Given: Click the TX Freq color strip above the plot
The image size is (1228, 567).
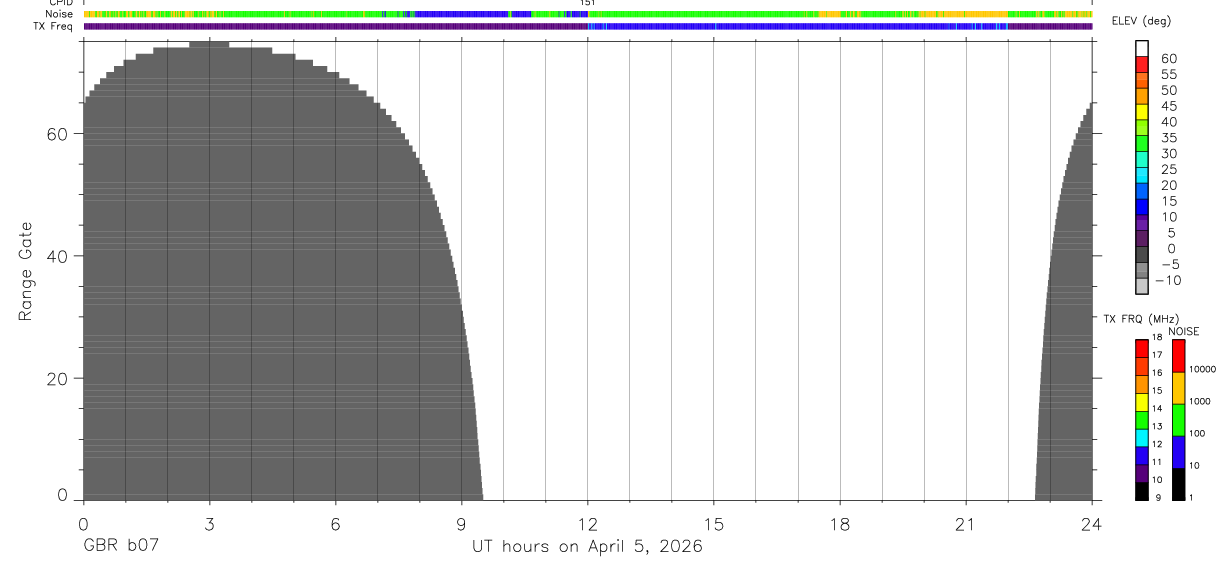Looking at the screenshot, I should (587, 26).
